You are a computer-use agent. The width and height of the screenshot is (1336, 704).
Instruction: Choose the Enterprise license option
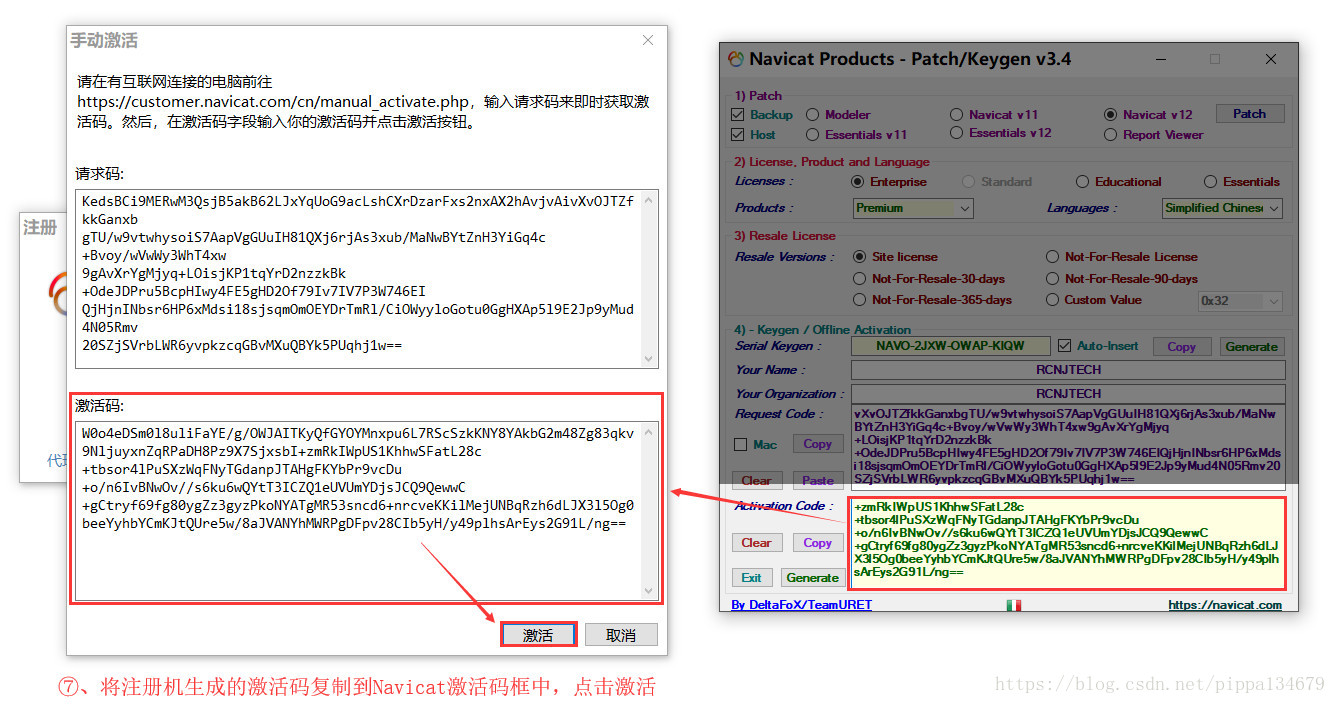857,182
